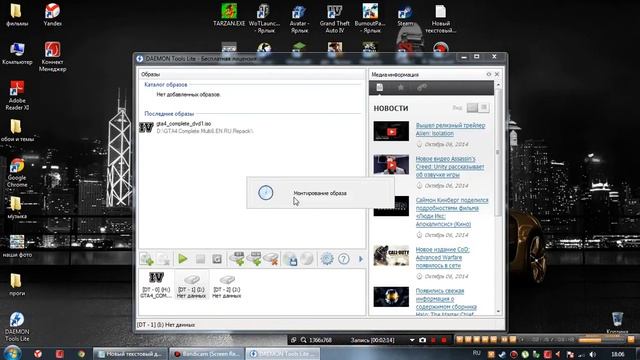Select empty virtual drive DT-2
This screenshot has width=640, height=360.
(x=227, y=285)
